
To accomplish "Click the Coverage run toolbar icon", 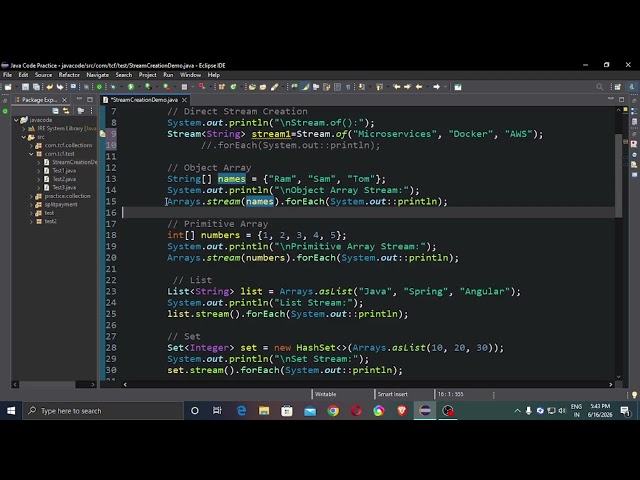I will pyautogui.click(x=148, y=87).
